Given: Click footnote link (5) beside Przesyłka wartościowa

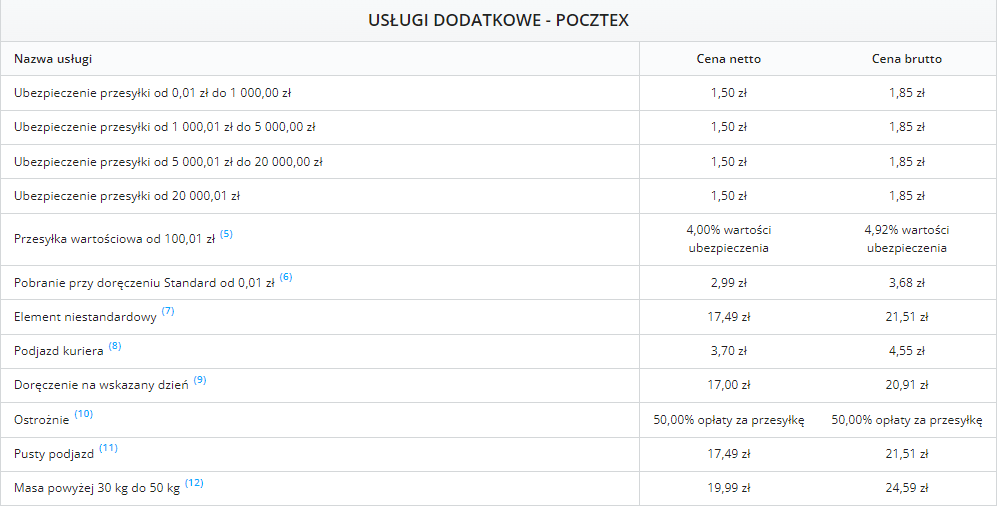Looking at the screenshot, I should [x=226, y=235].
